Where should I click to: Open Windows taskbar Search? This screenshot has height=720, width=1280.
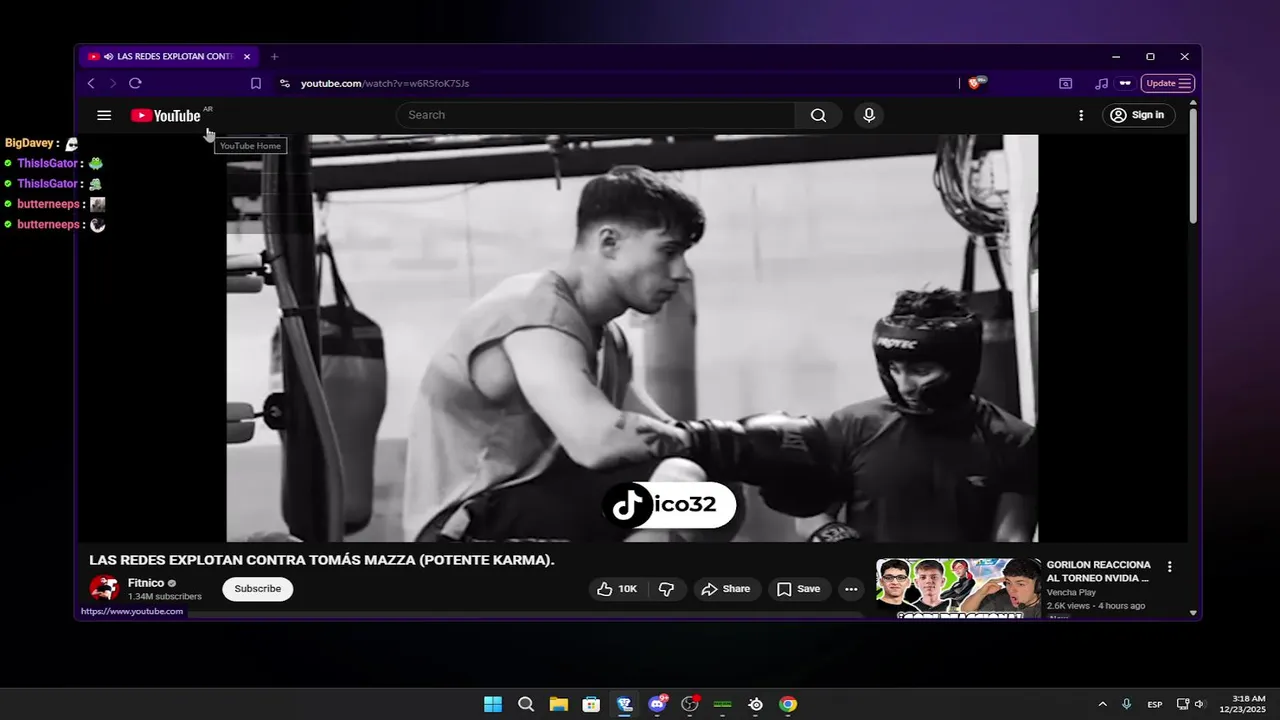click(526, 704)
